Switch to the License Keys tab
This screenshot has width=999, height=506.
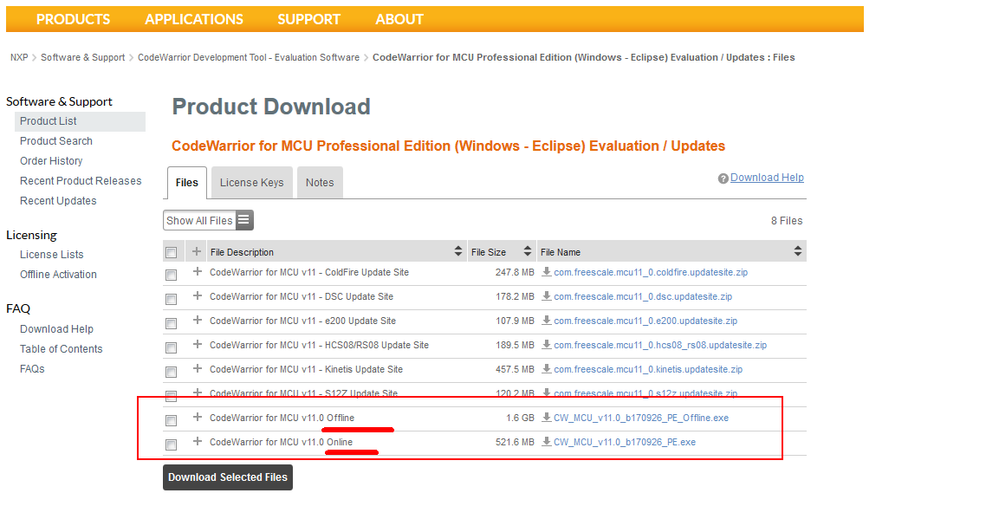coord(252,182)
